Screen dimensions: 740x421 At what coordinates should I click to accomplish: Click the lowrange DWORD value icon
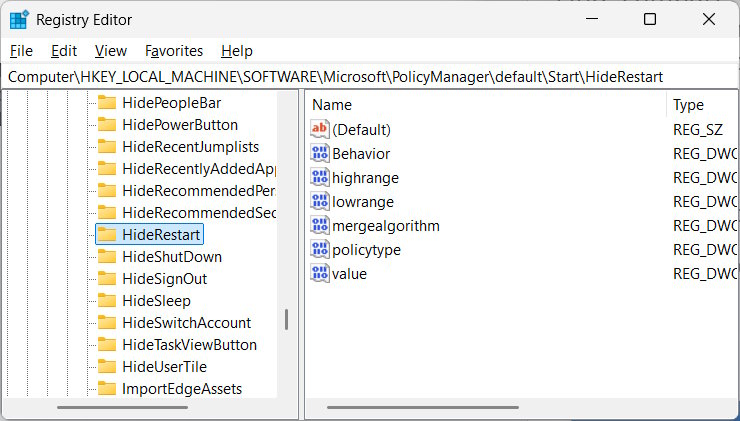(x=320, y=201)
